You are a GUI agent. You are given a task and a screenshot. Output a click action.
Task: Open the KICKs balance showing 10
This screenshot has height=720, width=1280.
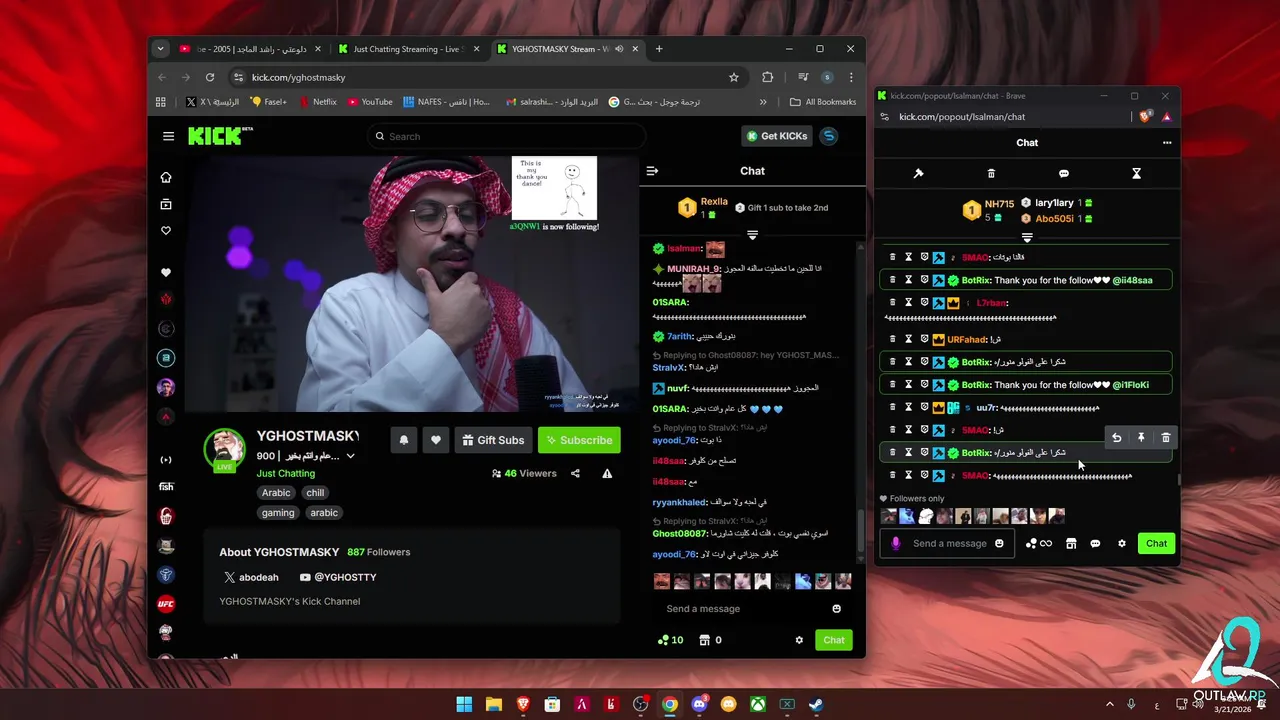(x=670, y=640)
